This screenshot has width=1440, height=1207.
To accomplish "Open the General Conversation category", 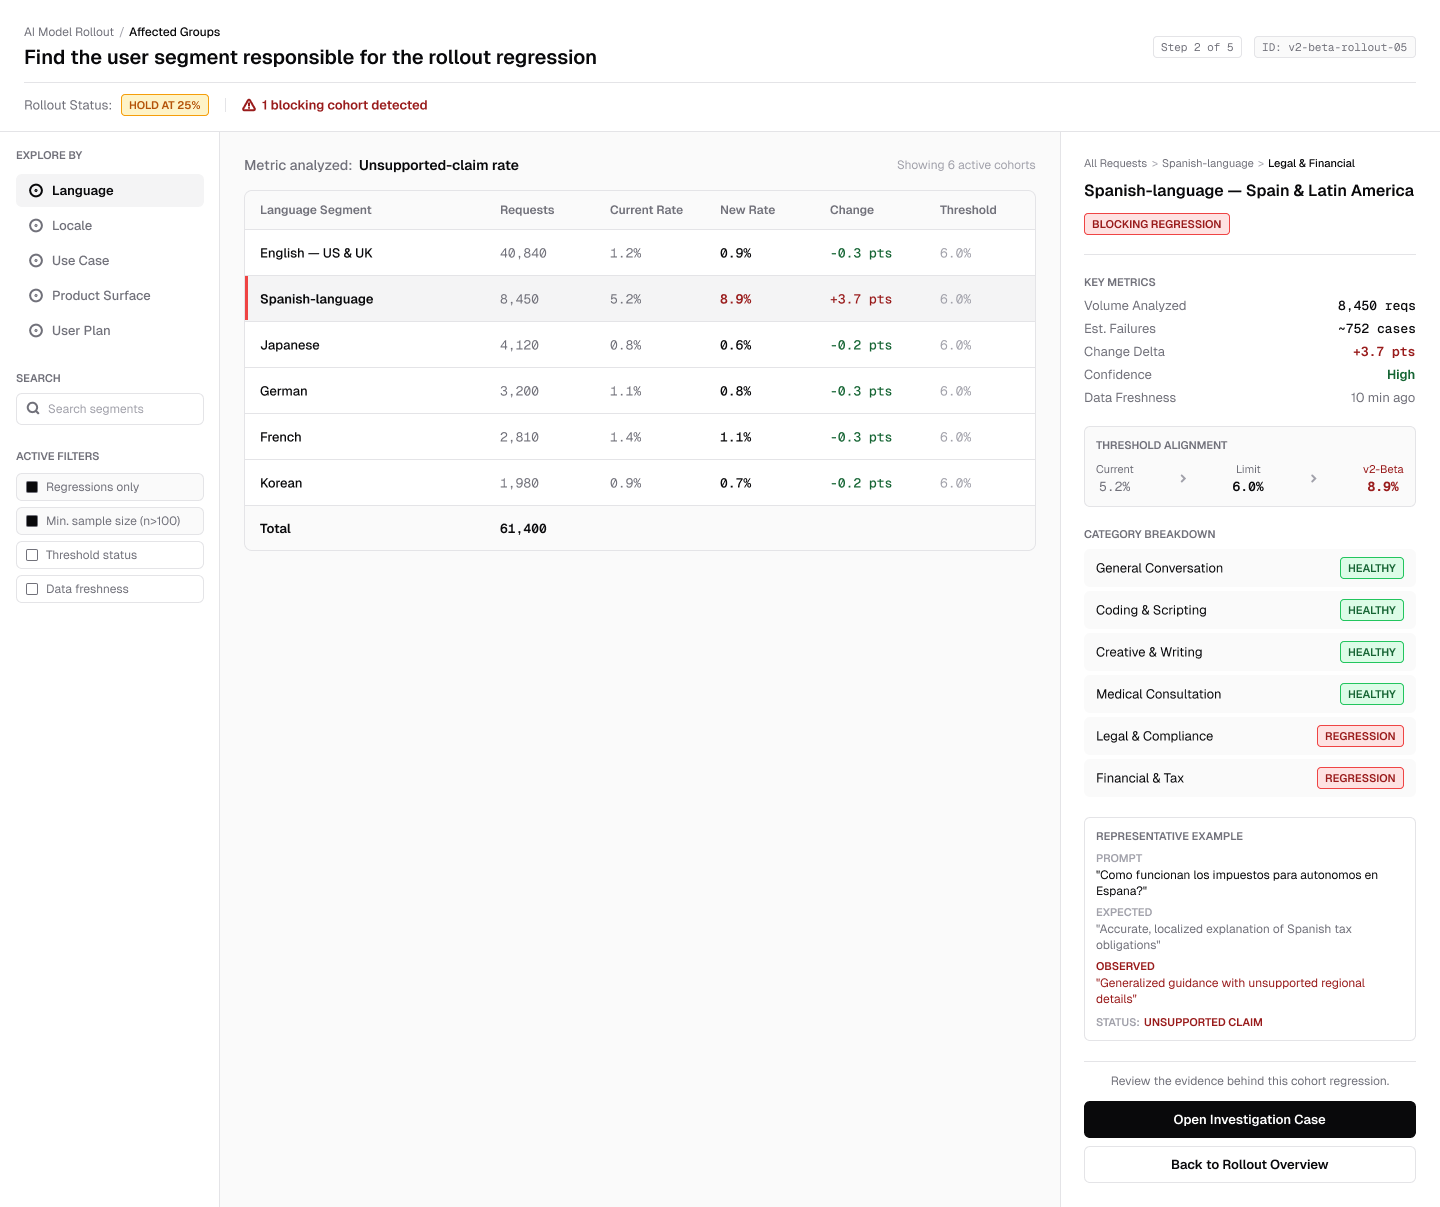I will [1249, 568].
